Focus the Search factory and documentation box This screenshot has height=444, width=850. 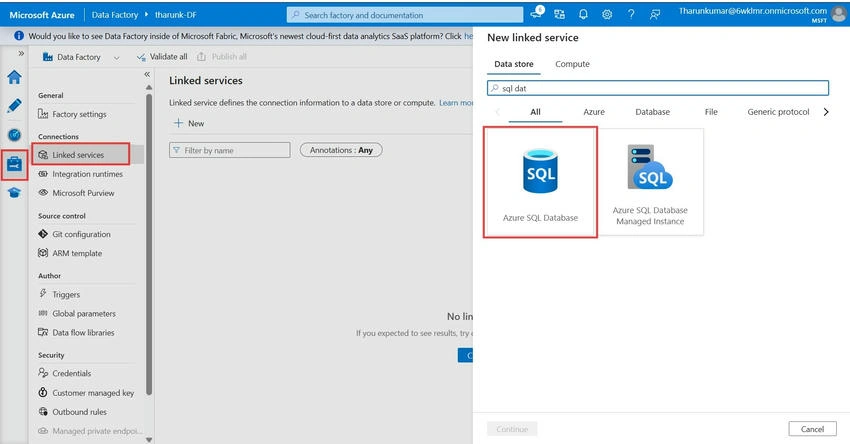405,15
